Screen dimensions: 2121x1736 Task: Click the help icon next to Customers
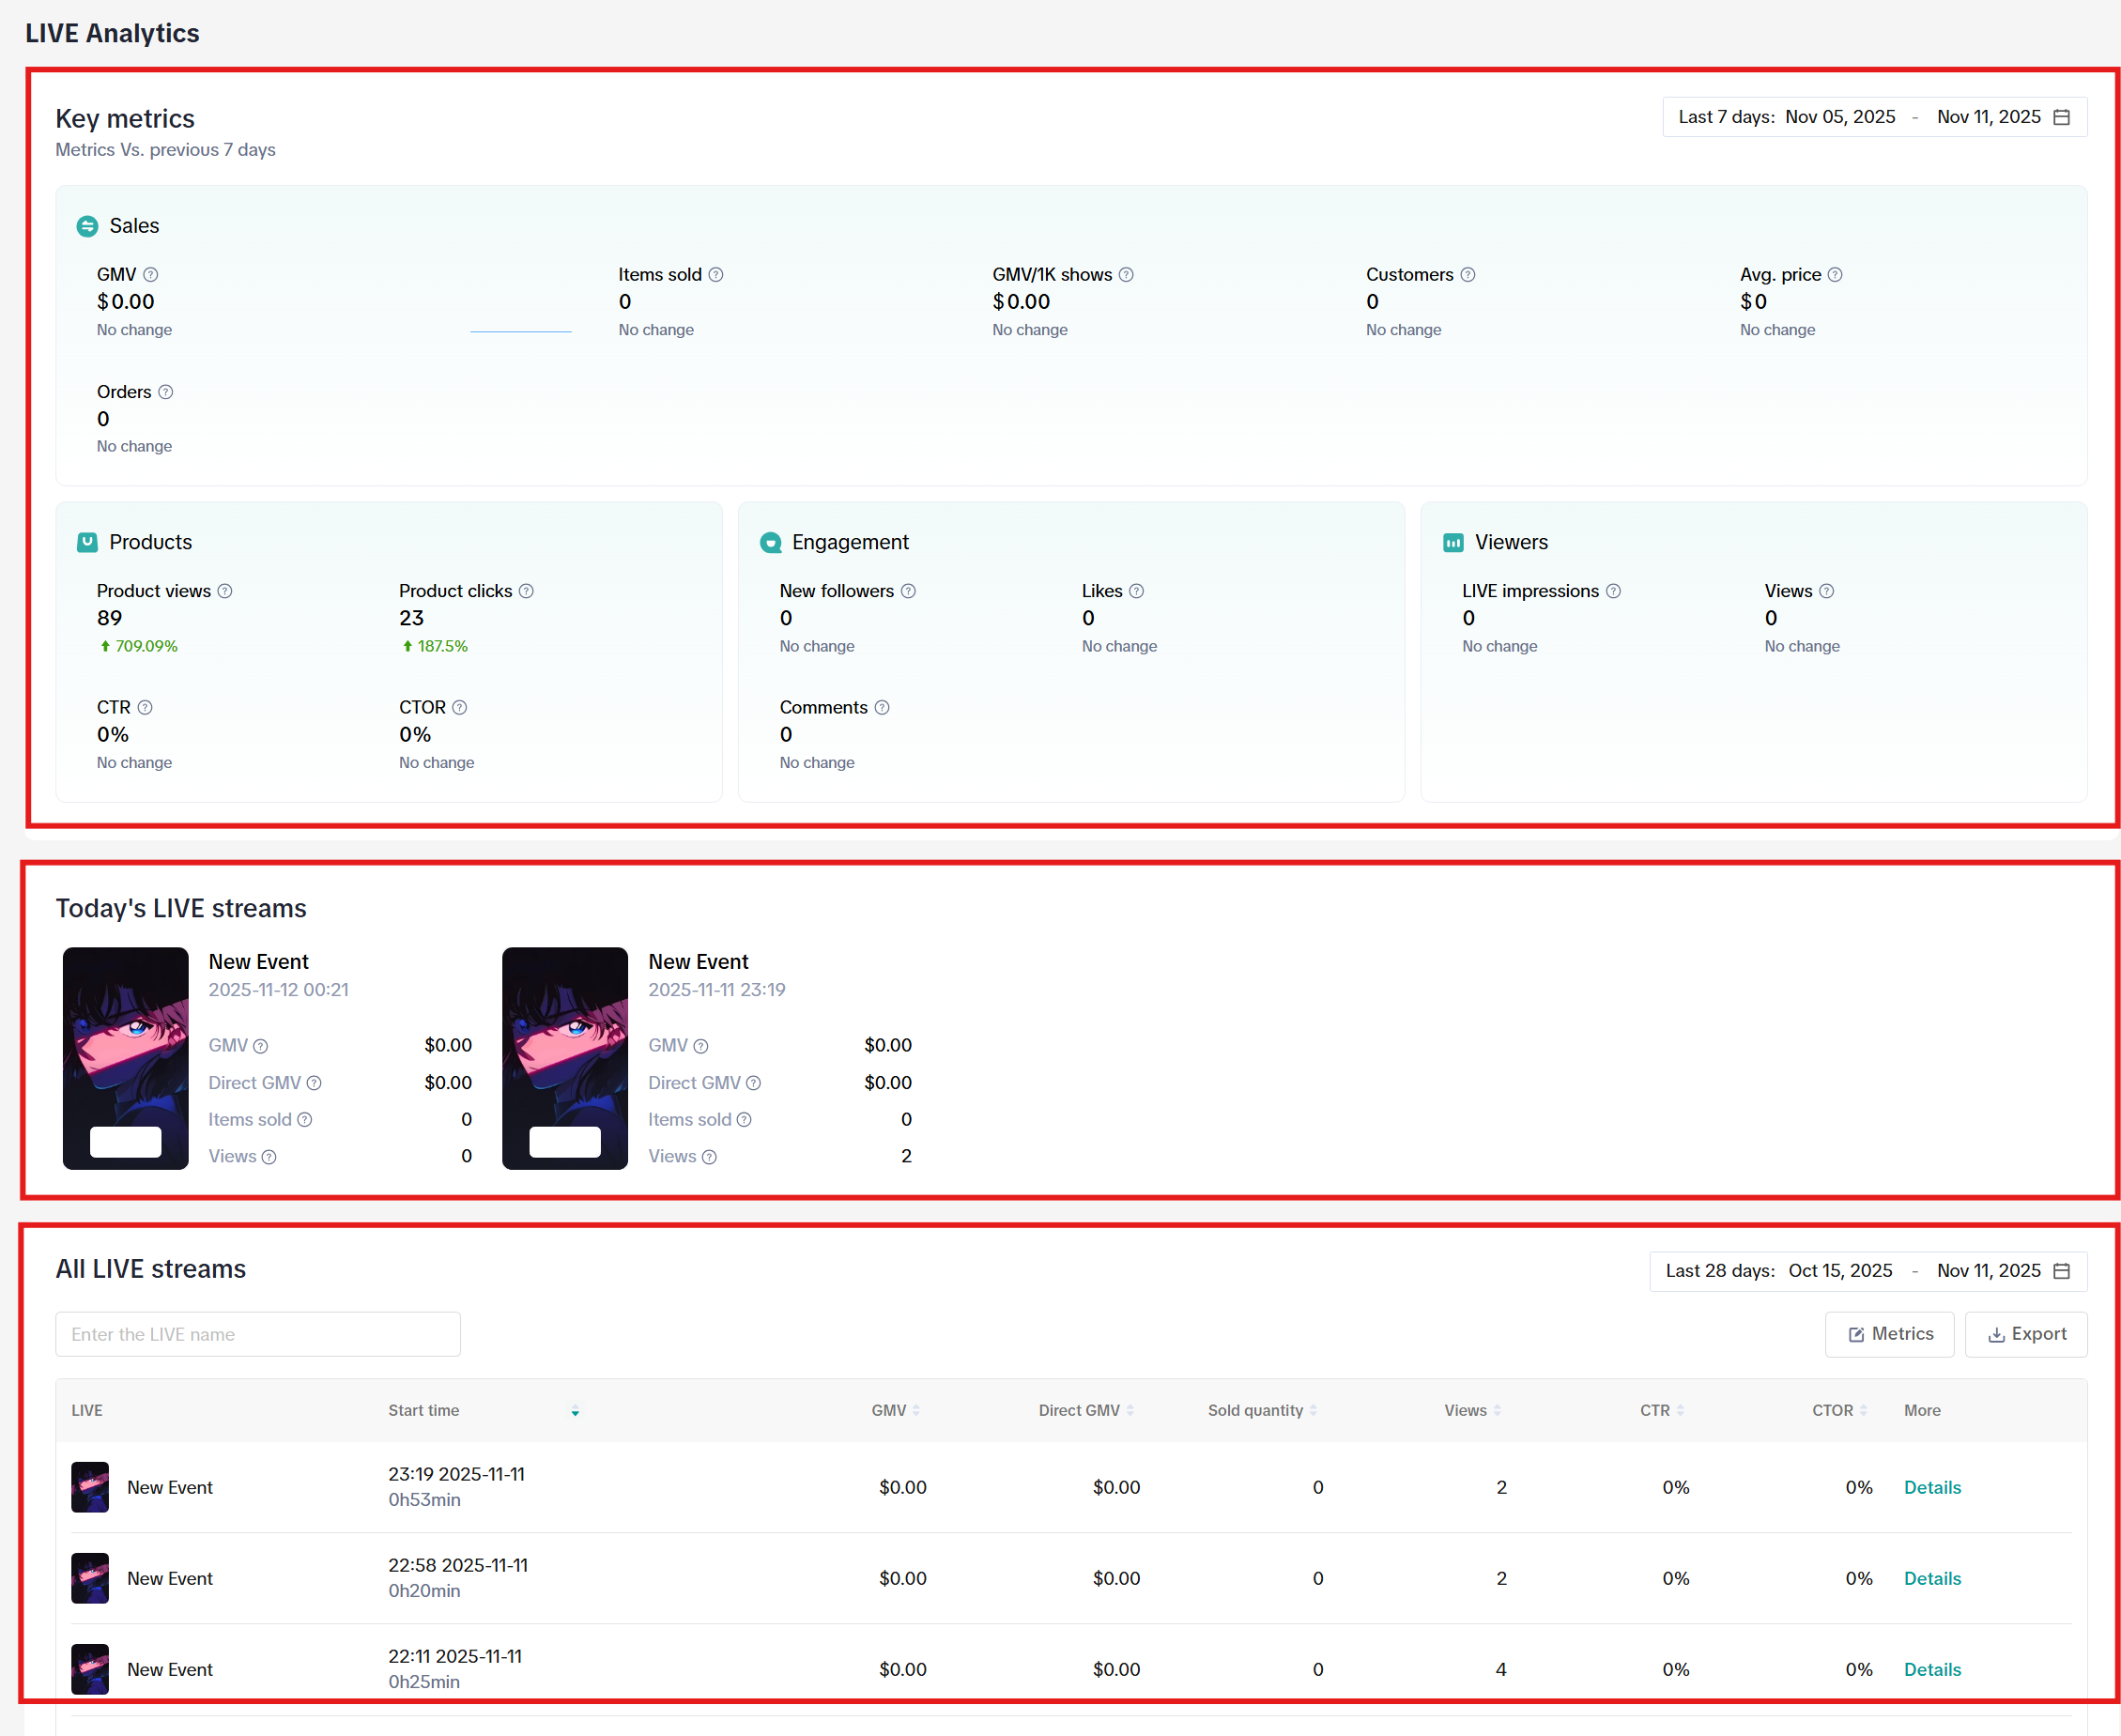click(x=1468, y=275)
